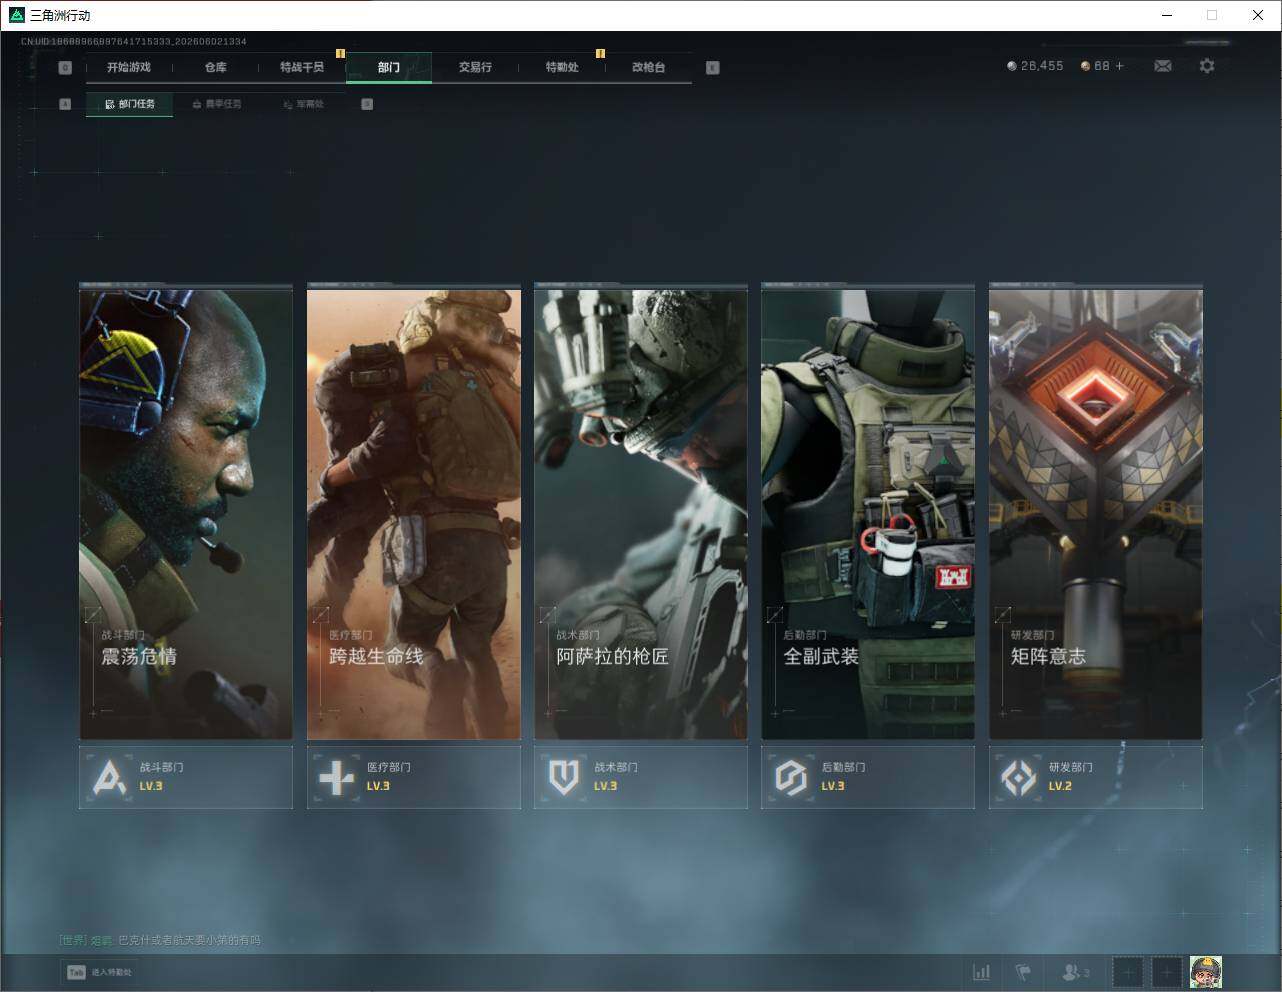Click the gold coin icon beside 68
The height and width of the screenshot is (992, 1282).
[x=1086, y=66]
